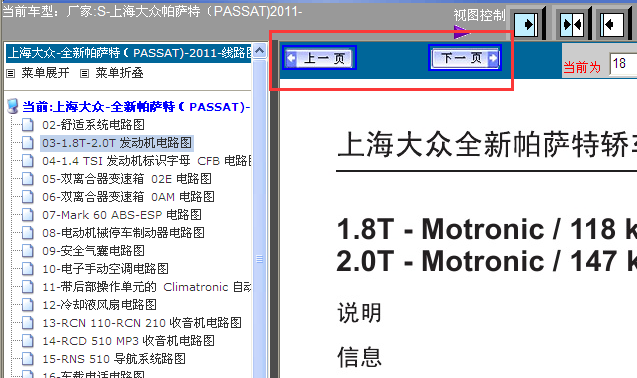Open 03-1.8T-2.0T 发动机电路图
Image resolution: width=637 pixels, height=378 pixels.
117,143
